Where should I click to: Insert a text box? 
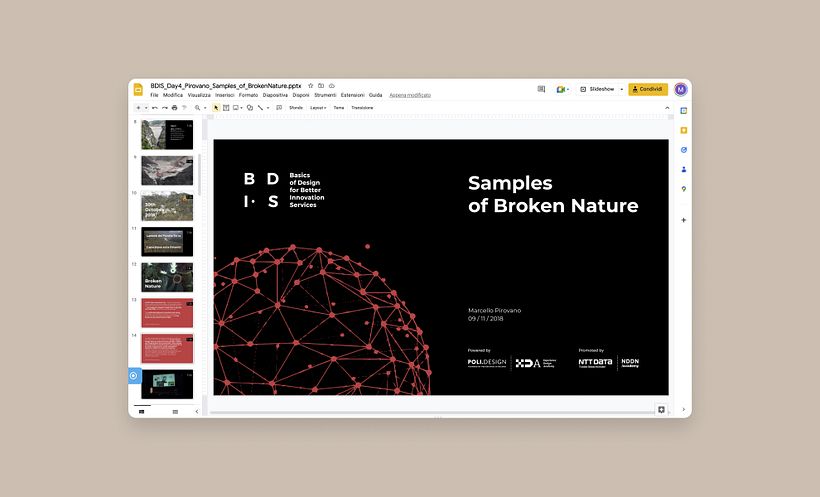tap(226, 108)
